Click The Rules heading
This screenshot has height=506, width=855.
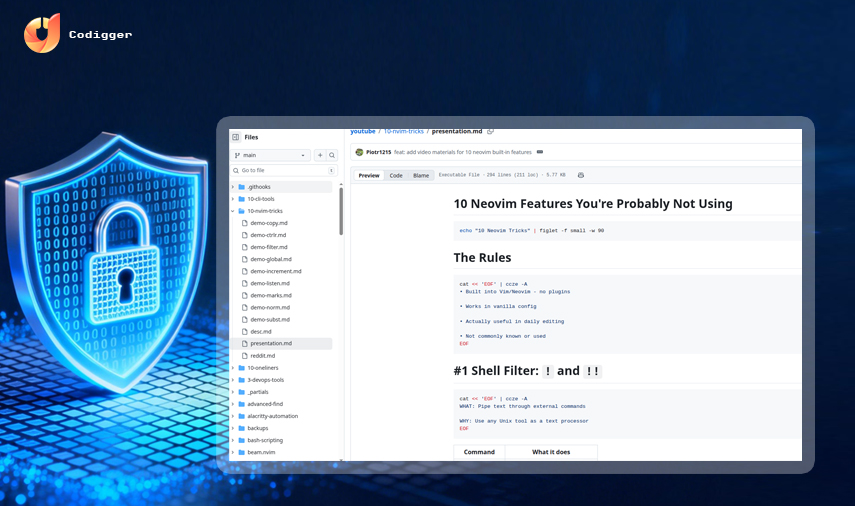(483, 257)
